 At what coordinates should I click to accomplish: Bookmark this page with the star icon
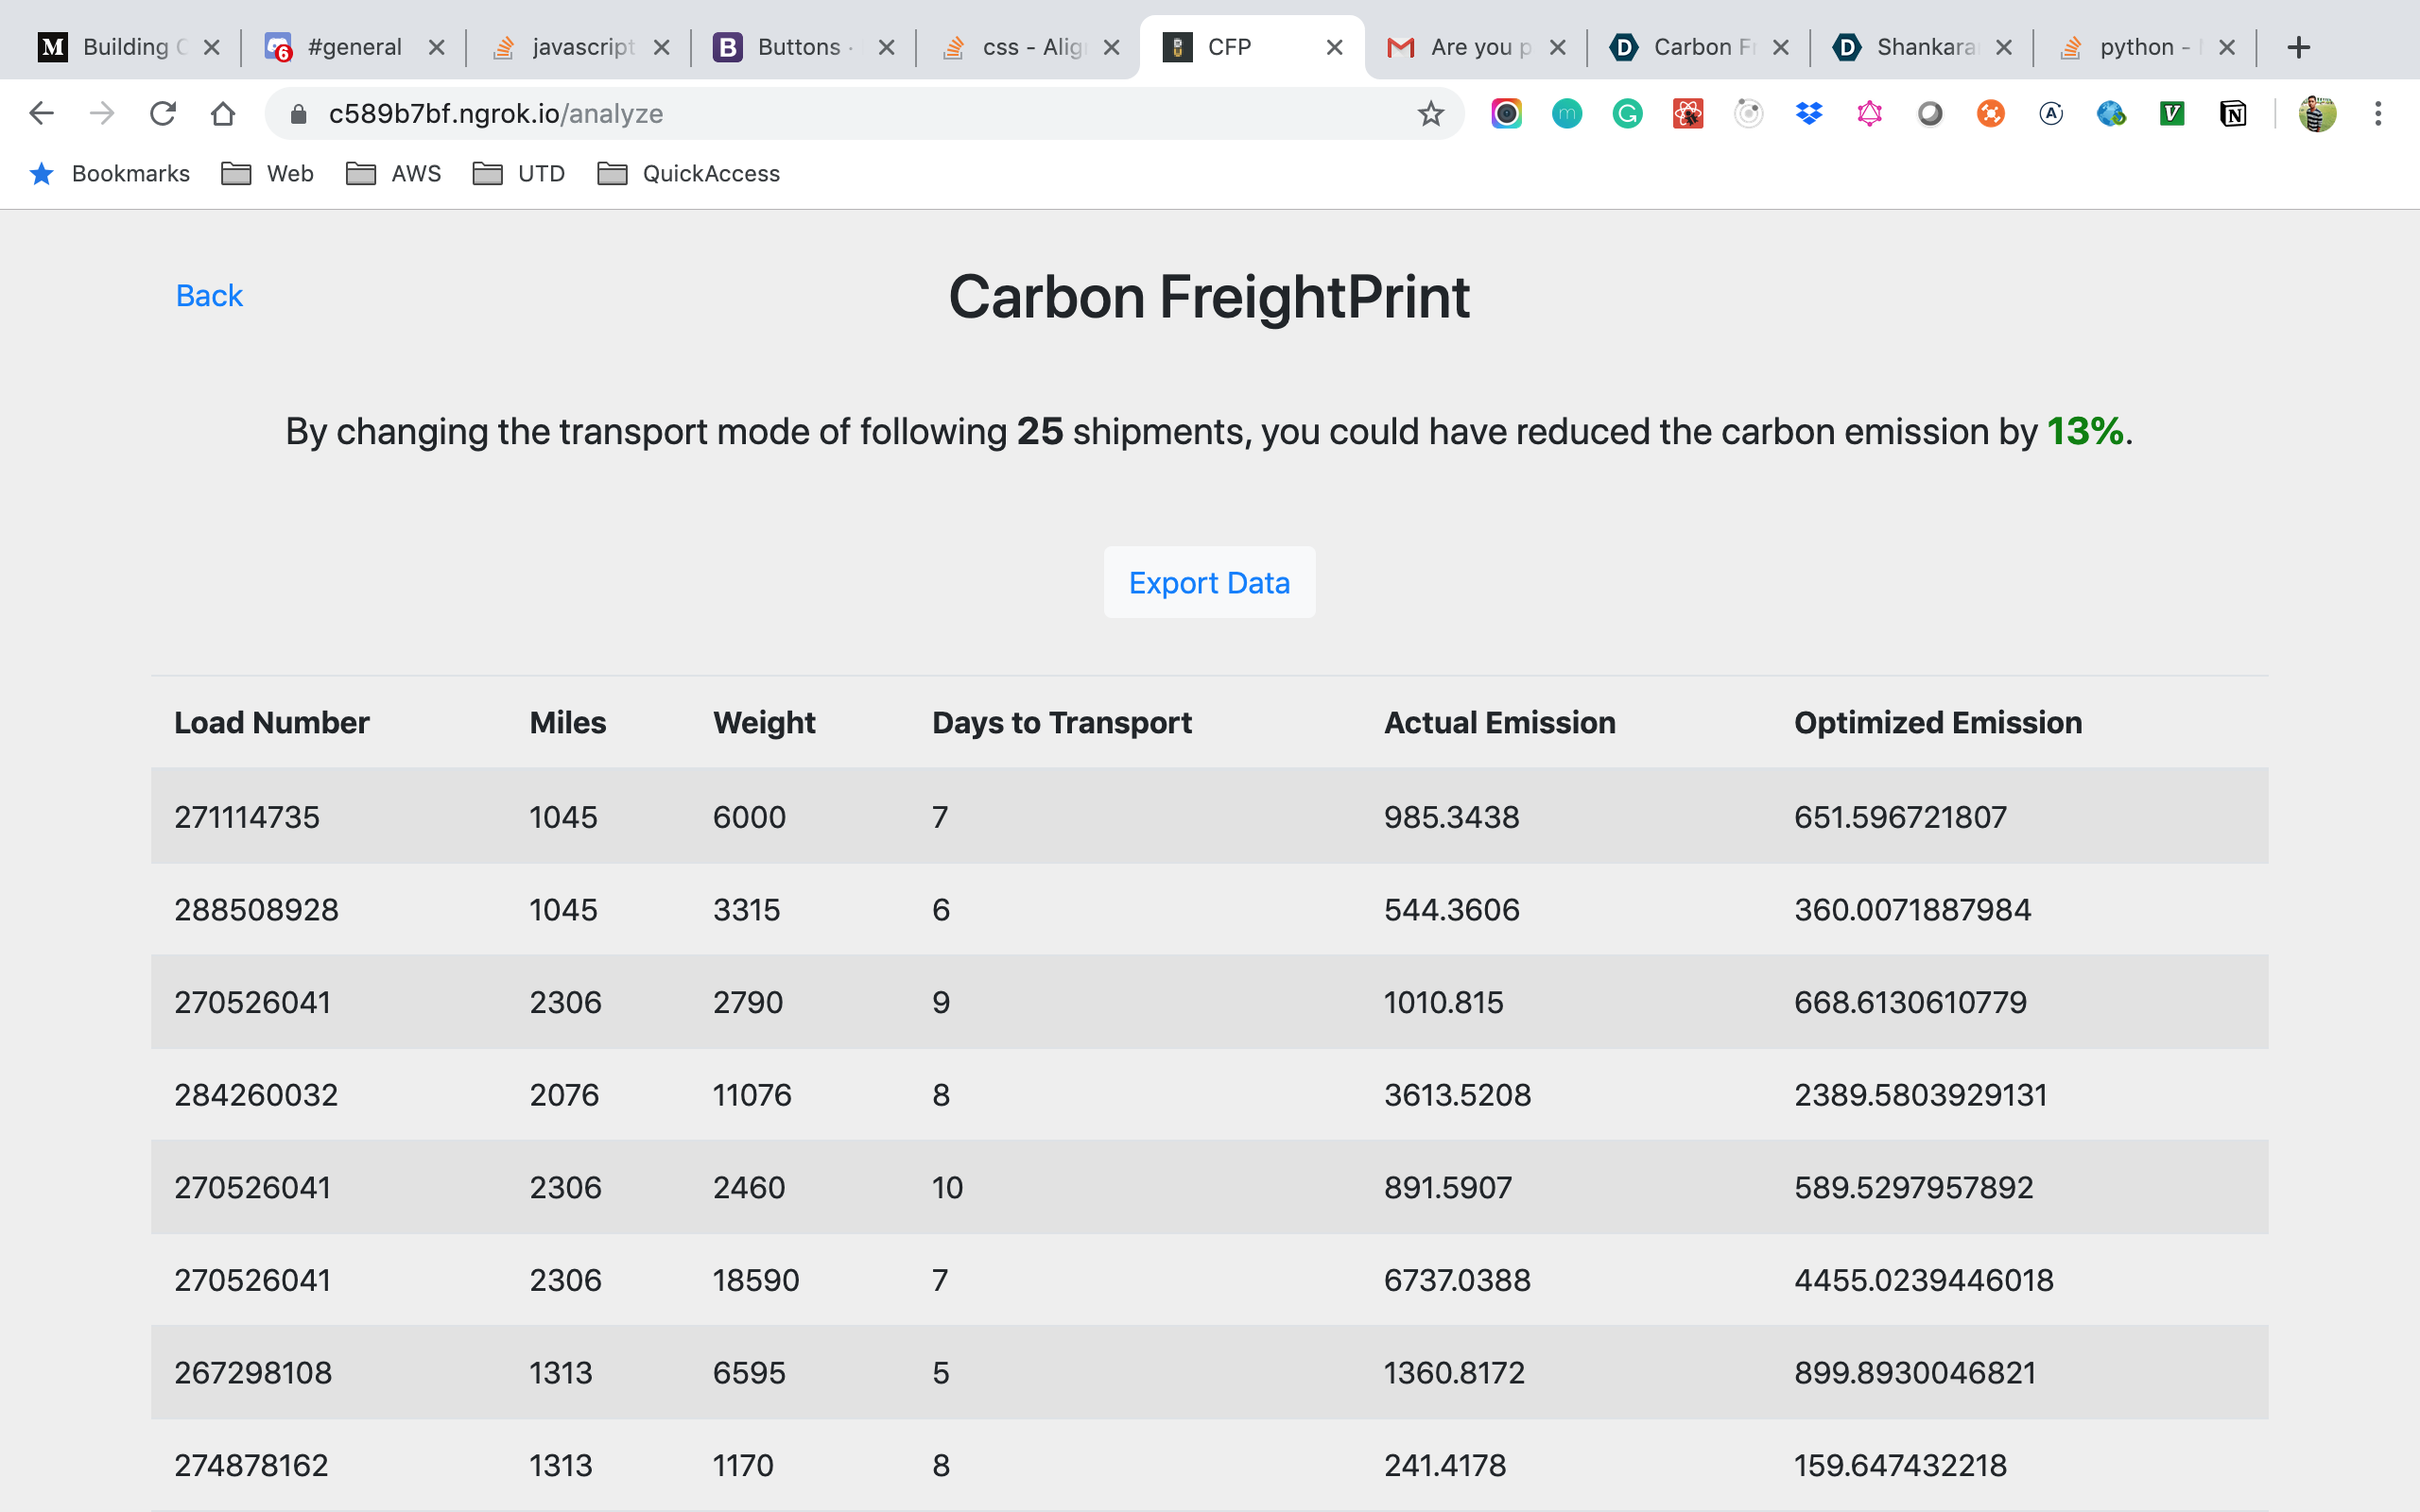[1430, 114]
